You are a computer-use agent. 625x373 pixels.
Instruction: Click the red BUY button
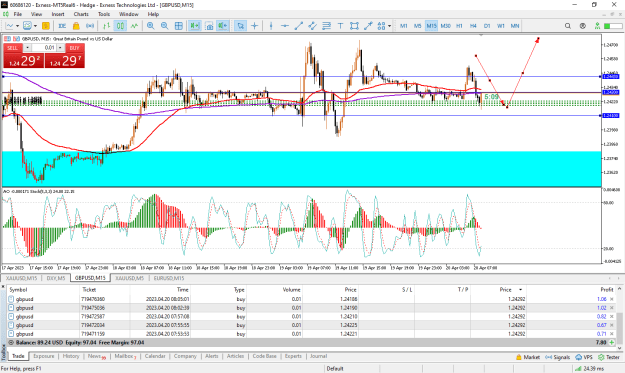click(75, 48)
